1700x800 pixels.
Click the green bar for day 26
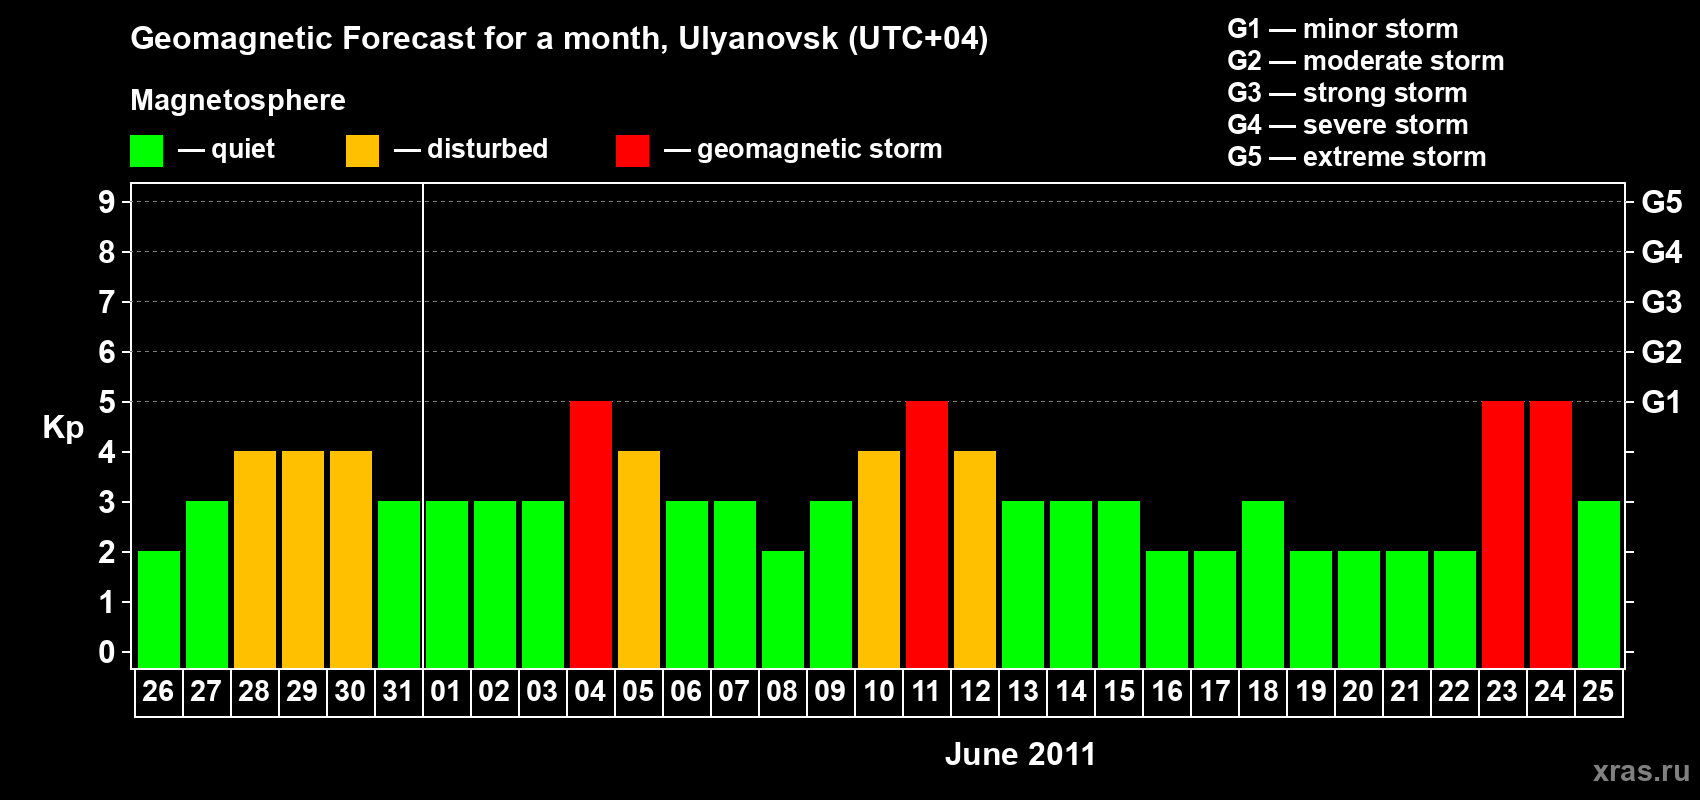click(x=159, y=610)
